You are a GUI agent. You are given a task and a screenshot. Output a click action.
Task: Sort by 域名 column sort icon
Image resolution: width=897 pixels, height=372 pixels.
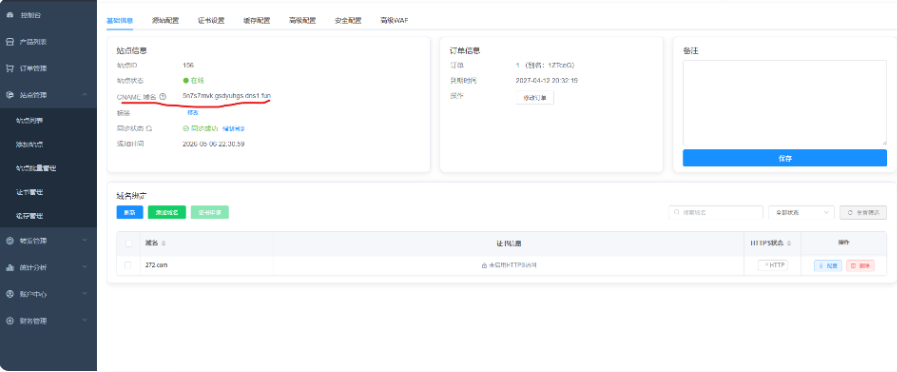164,244
